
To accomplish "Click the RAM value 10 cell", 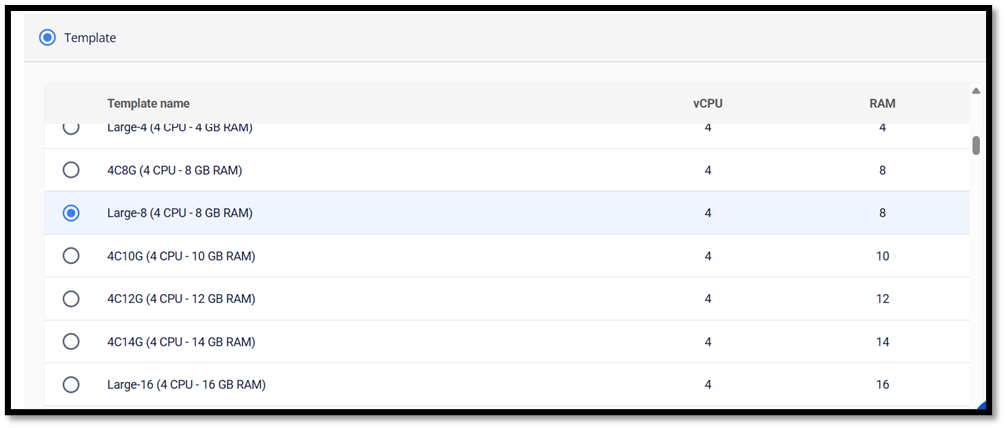I will (x=882, y=256).
